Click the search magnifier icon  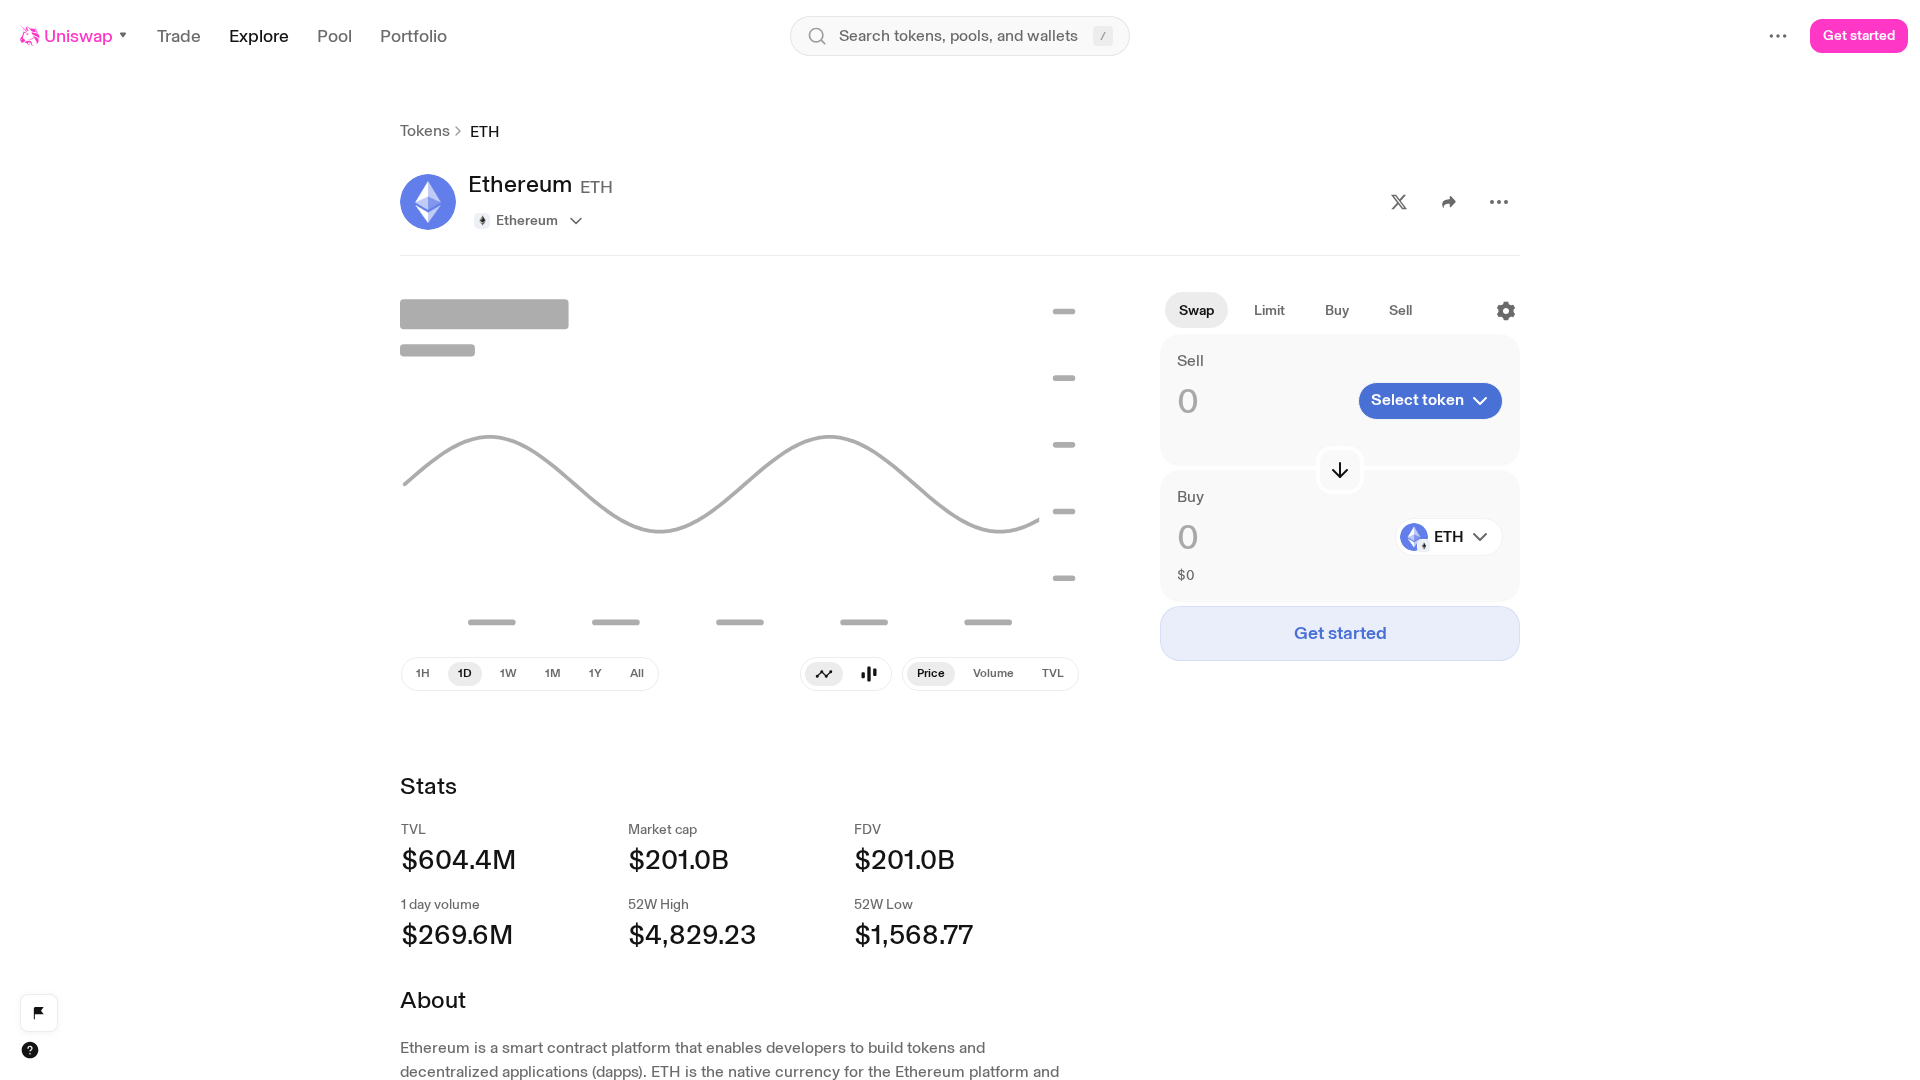point(817,36)
